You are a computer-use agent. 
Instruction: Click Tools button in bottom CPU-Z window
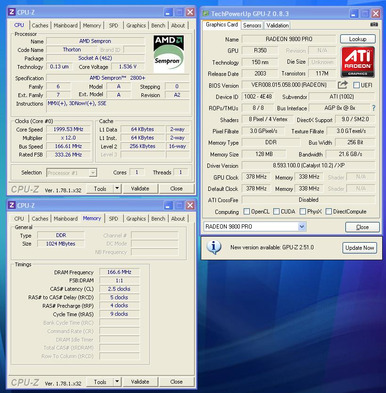pos(100,382)
